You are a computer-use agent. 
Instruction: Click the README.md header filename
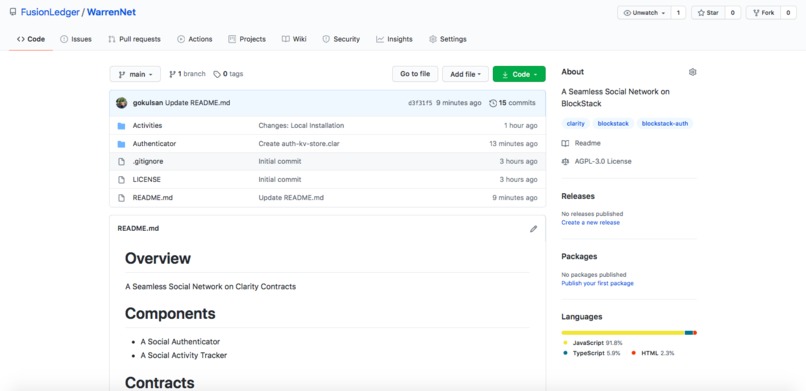[x=138, y=229]
